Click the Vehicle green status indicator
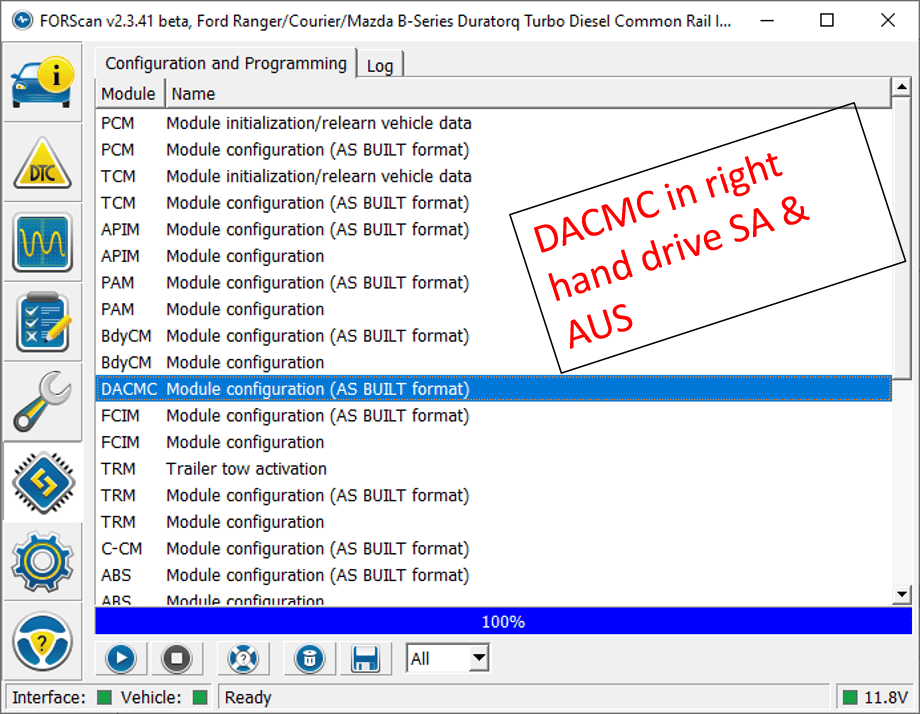 pyautogui.click(x=200, y=697)
